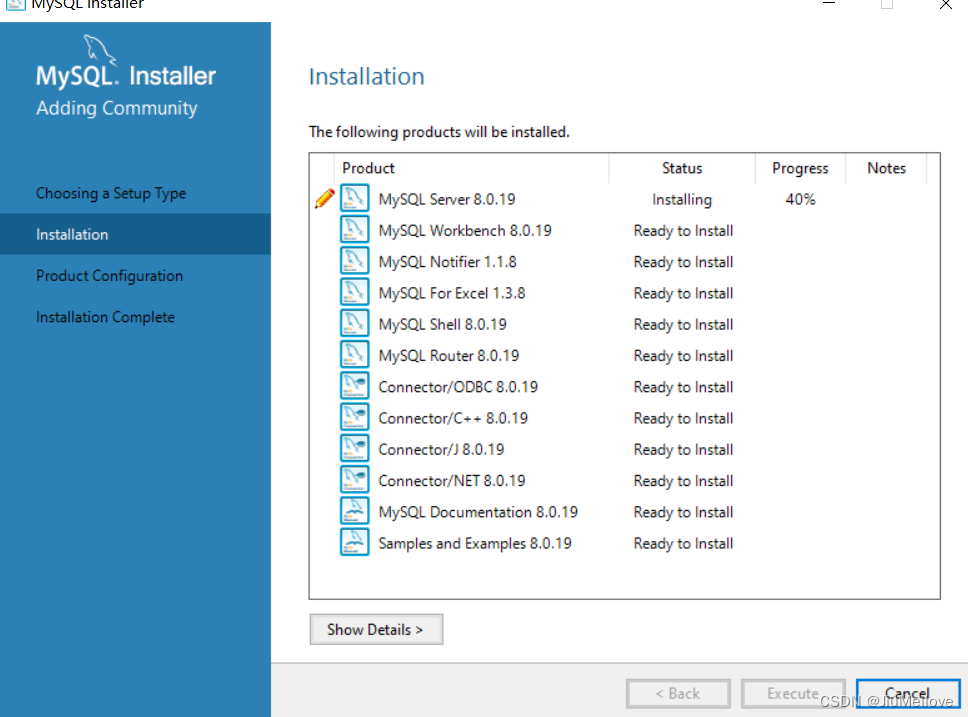Select the MySQL Router 8.0.19 row text
This screenshot has width=968, height=717.
[449, 356]
